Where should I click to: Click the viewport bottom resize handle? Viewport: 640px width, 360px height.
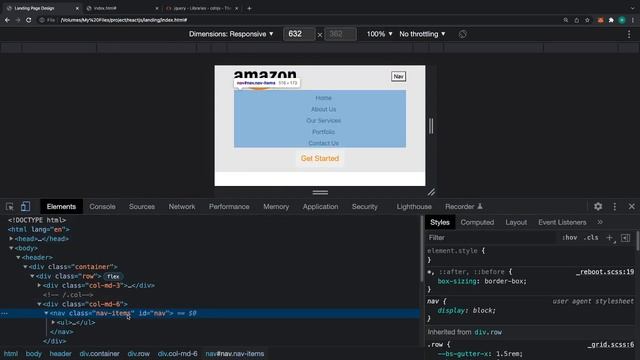coord(320,192)
